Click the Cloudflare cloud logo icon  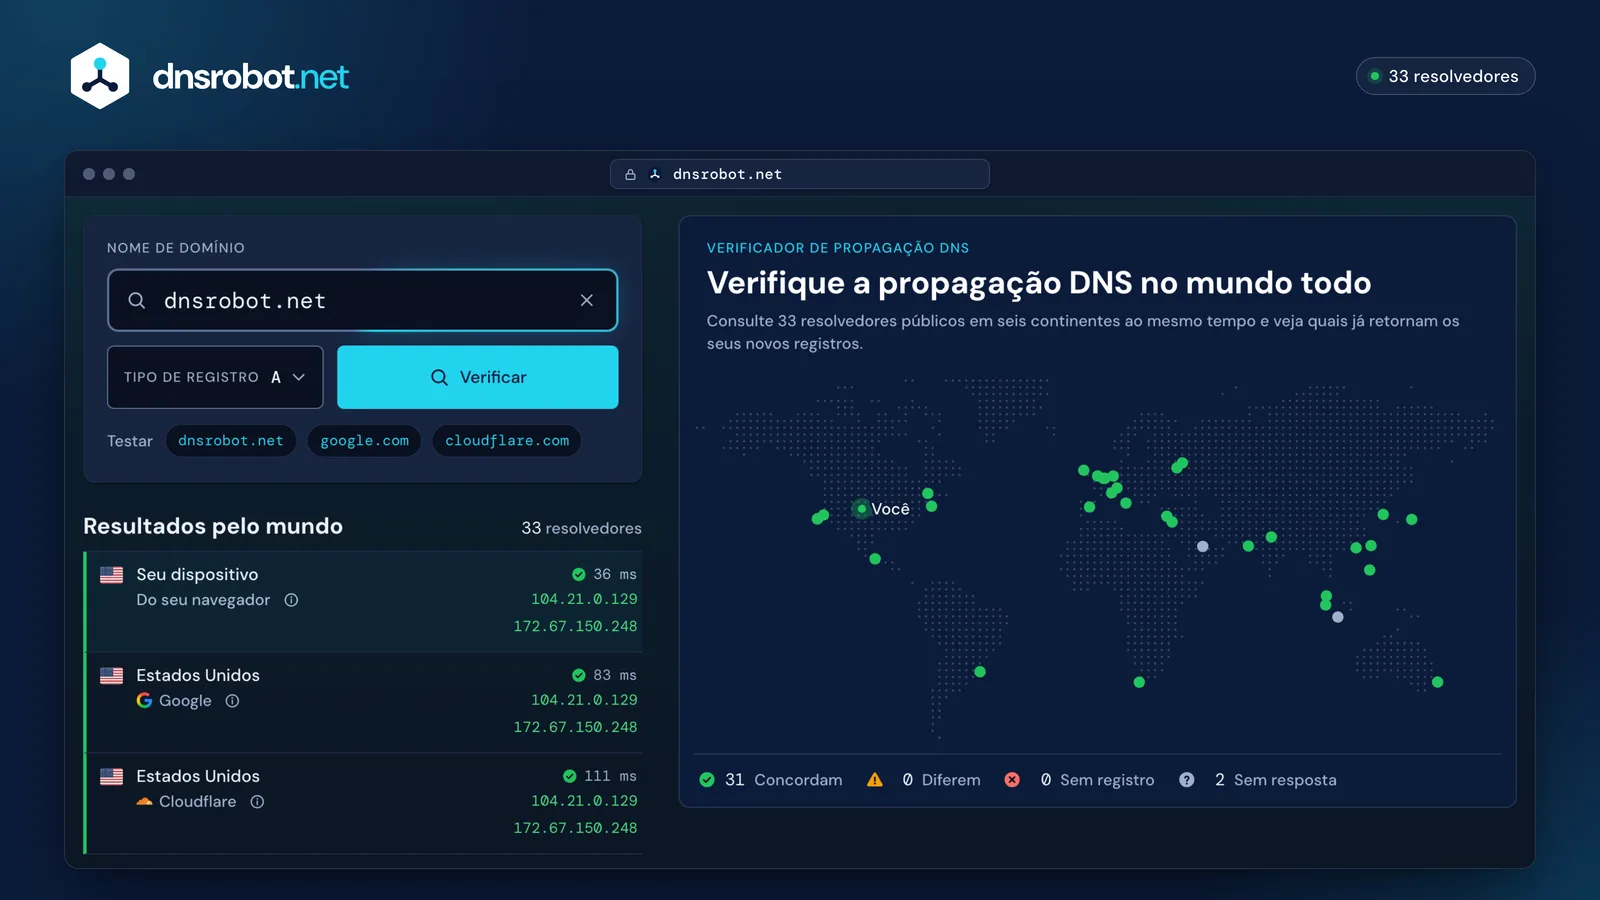tap(145, 802)
